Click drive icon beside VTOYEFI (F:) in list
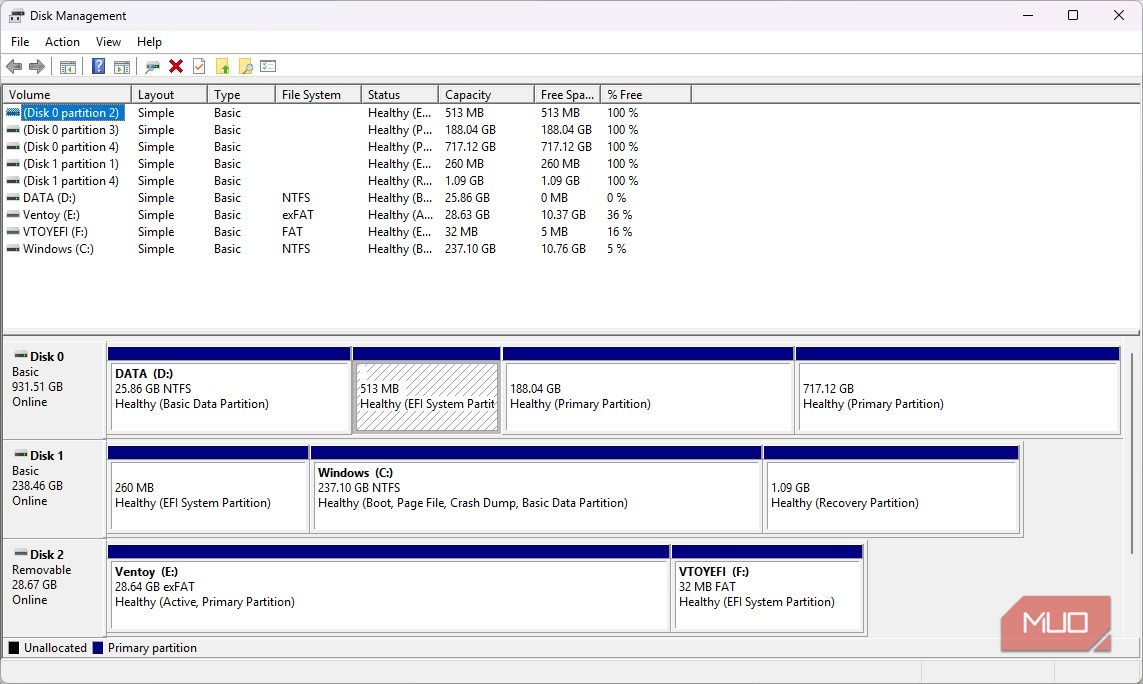Image resolution: width=1143 pixels, height=684 pixels. pyautogui.click(x=13, y=232)
